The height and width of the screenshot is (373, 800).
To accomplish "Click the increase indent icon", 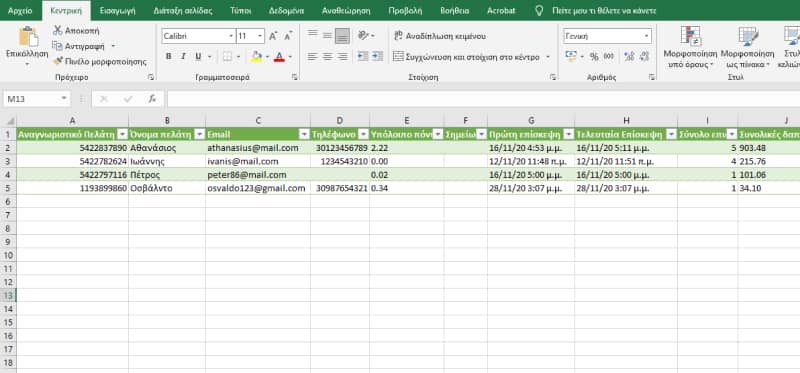I will pos(377,56).
